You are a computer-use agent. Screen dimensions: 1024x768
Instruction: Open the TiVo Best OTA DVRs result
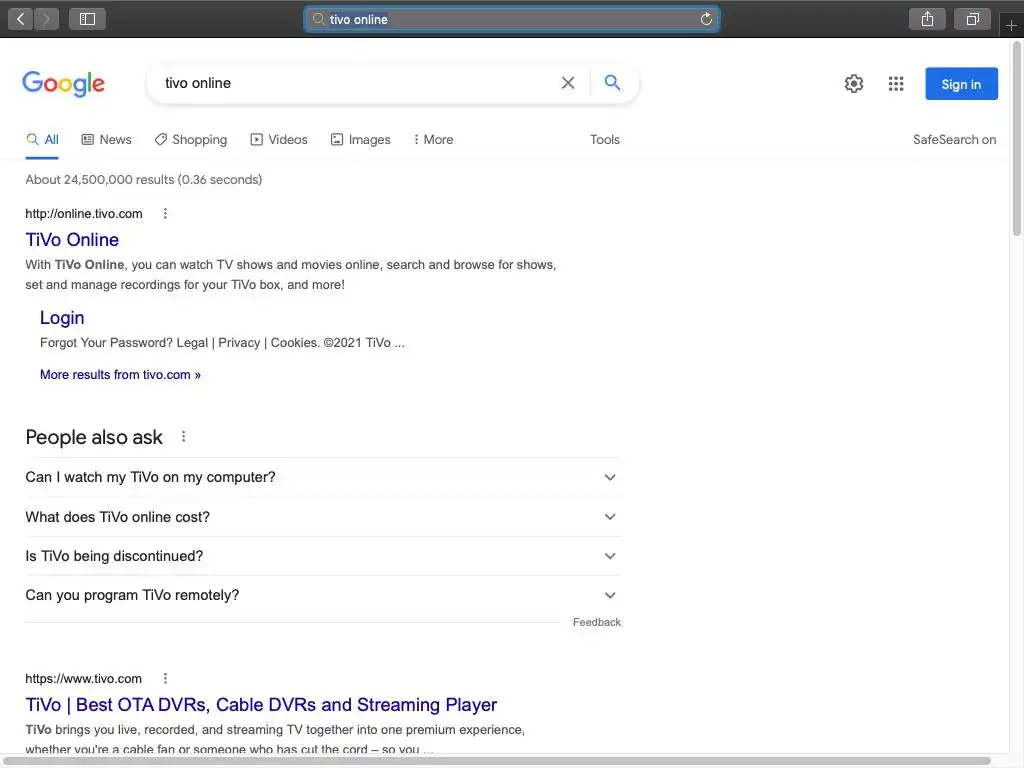[261, 705]
